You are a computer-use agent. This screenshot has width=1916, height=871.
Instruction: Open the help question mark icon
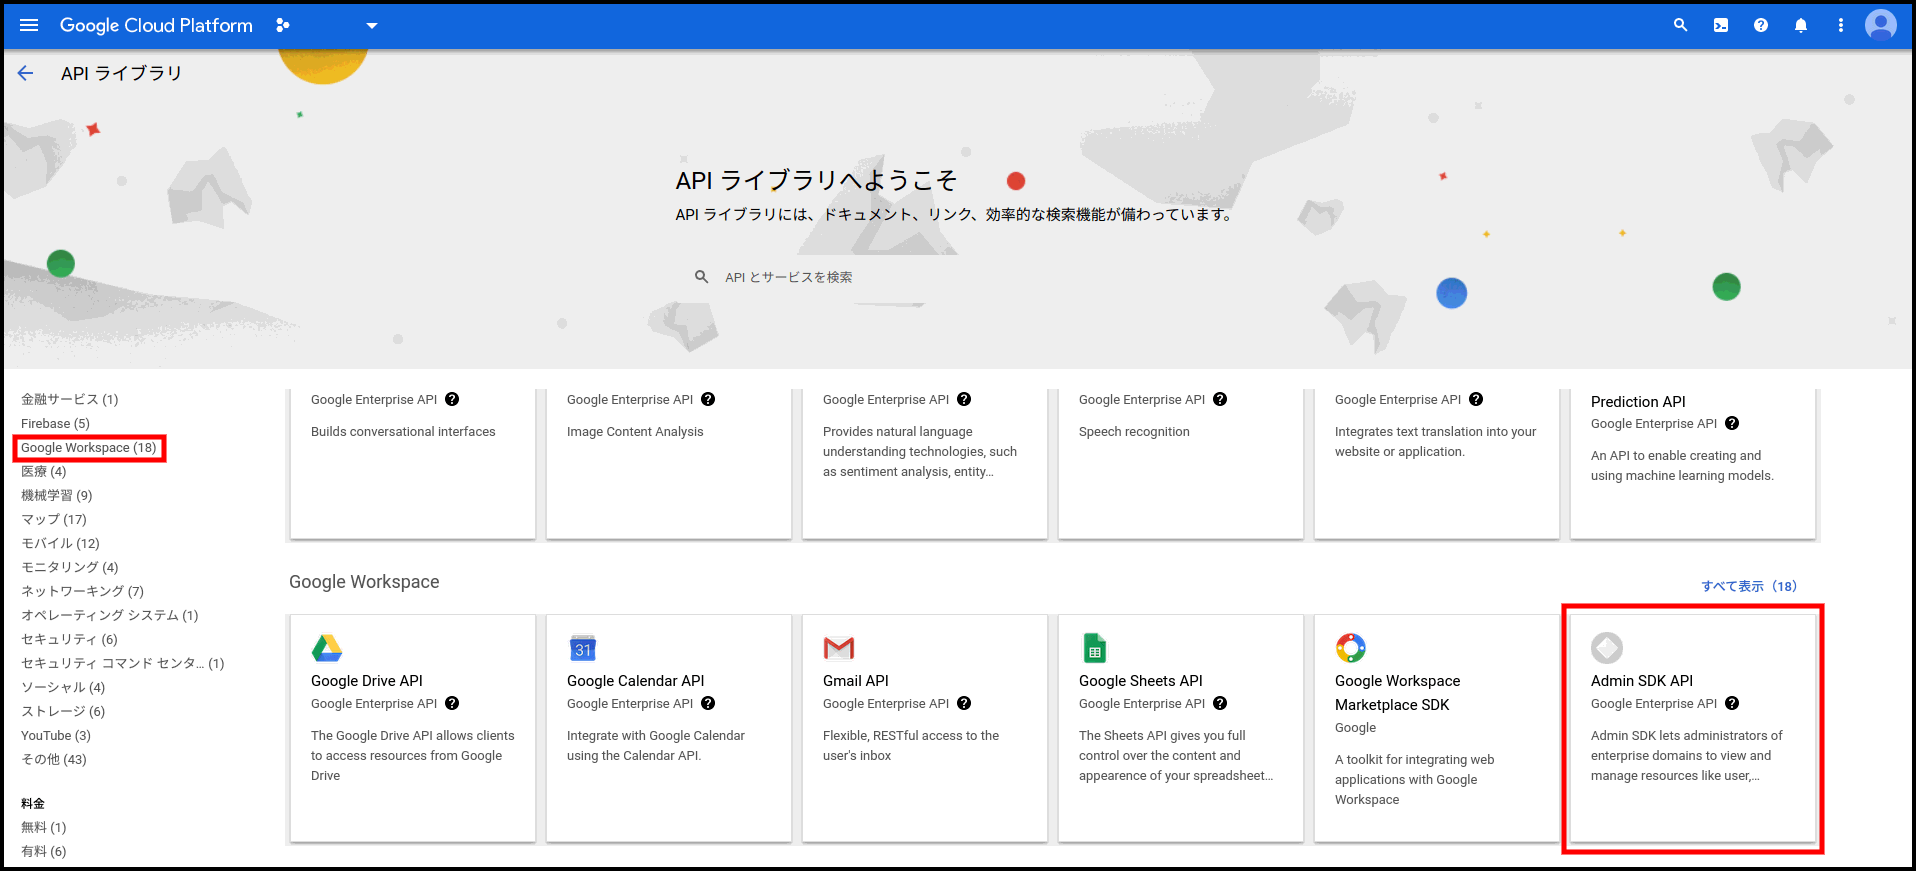tap(1761, 25)
